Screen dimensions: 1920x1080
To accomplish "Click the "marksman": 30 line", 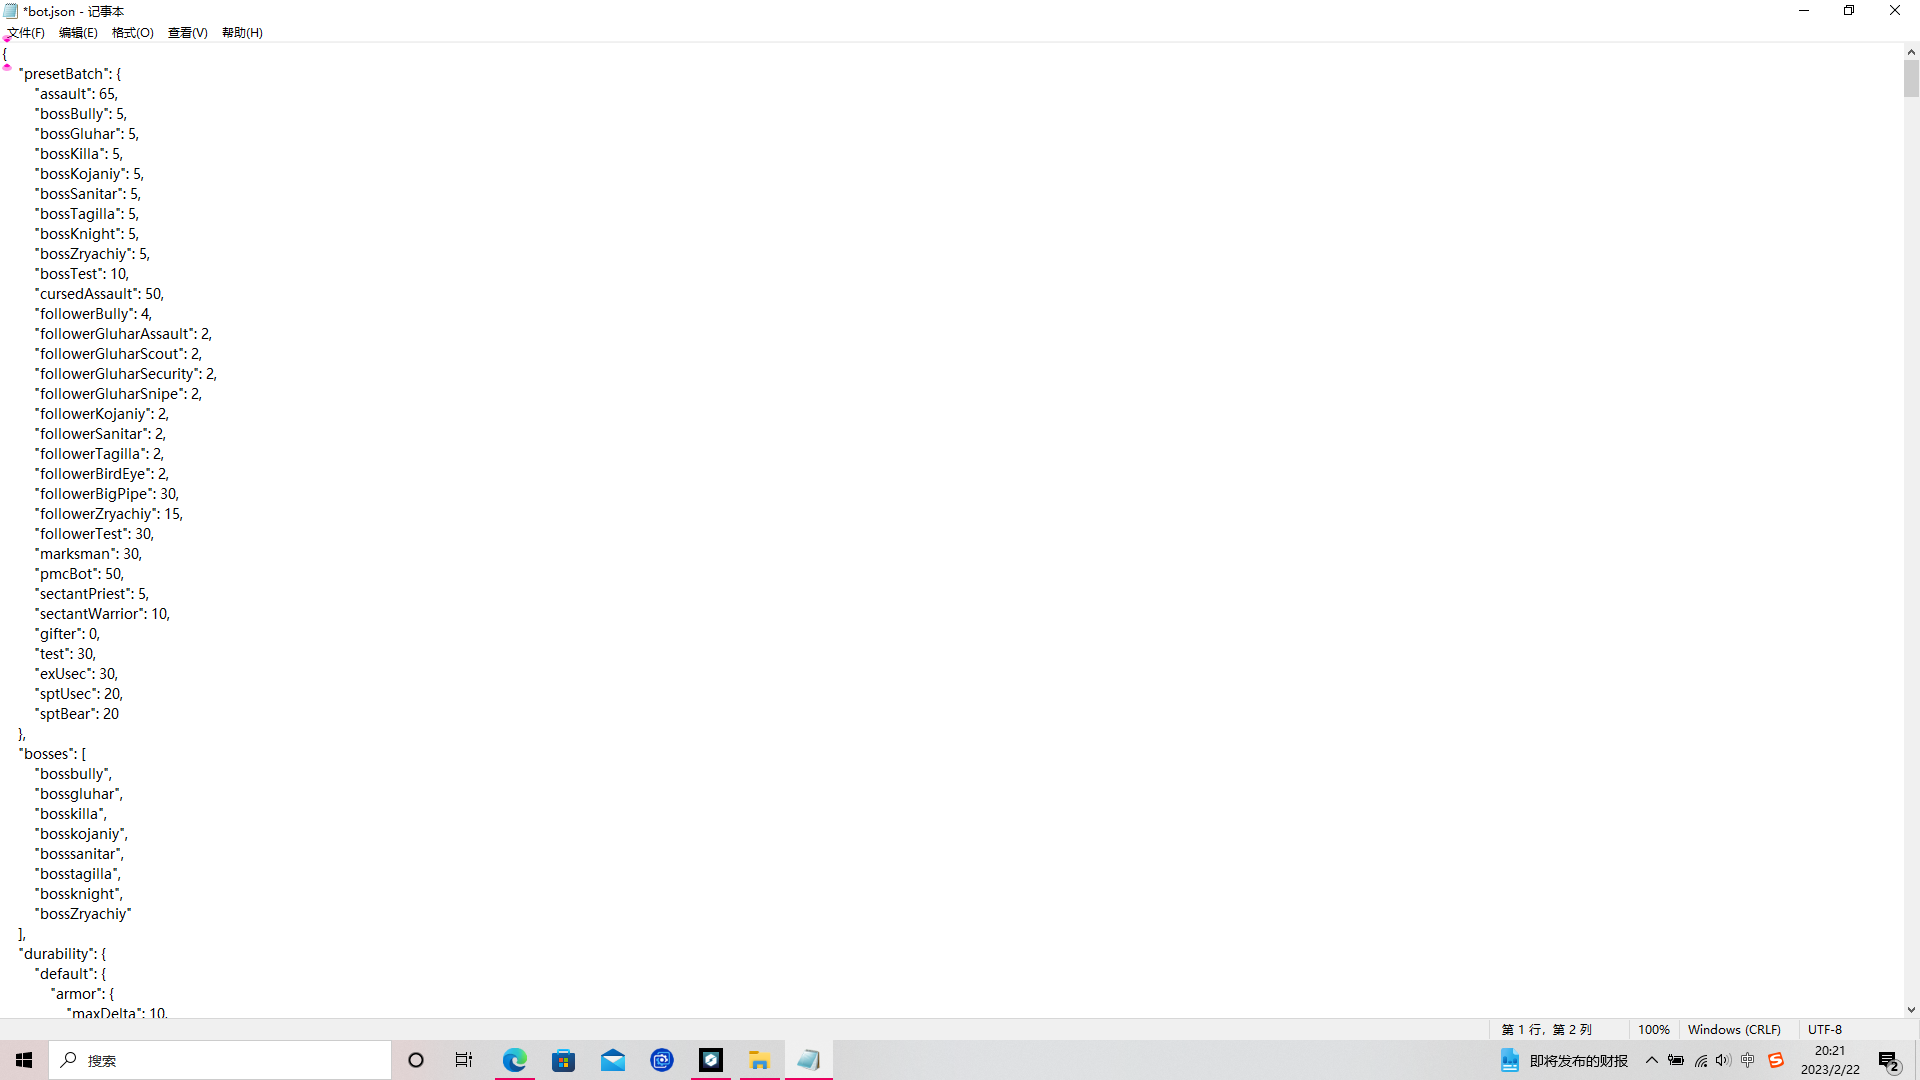I will [89, 554].
